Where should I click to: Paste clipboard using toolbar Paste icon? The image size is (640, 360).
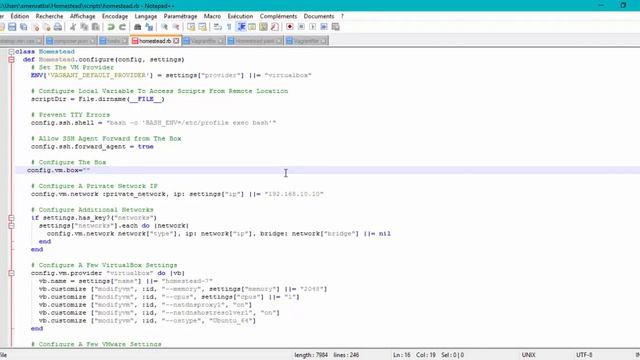tap(96, 27)
